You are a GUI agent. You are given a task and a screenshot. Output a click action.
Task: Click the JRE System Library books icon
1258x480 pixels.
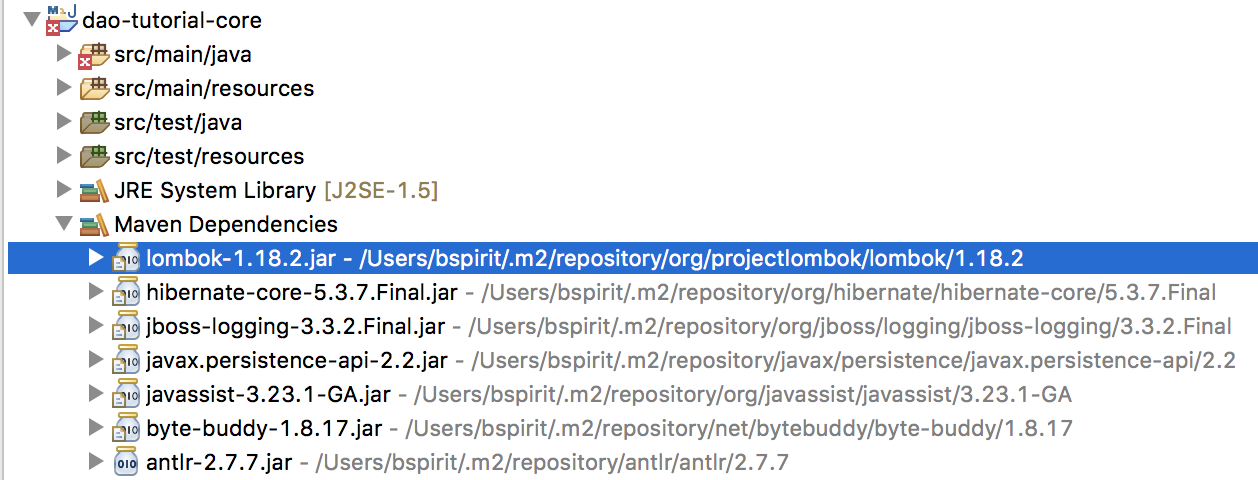[94, 190]
